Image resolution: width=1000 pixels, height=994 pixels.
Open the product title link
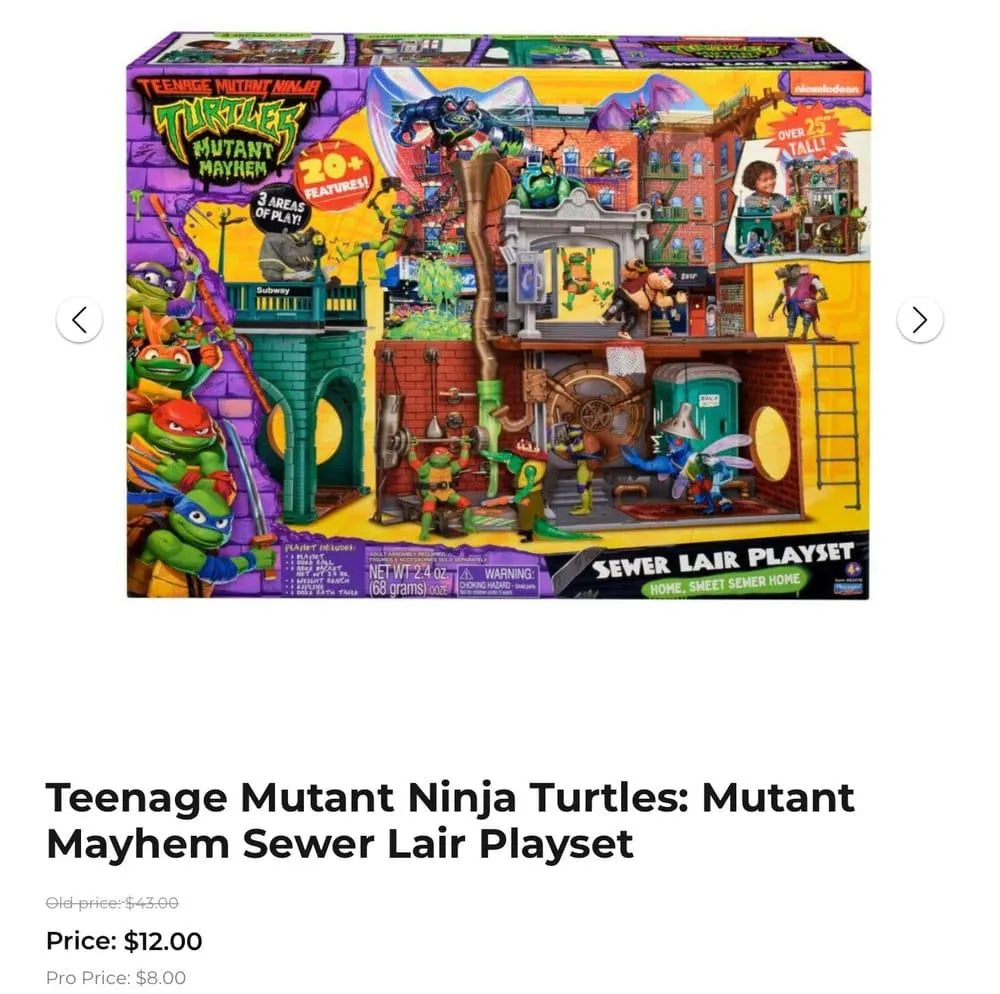tap(450, 821)
